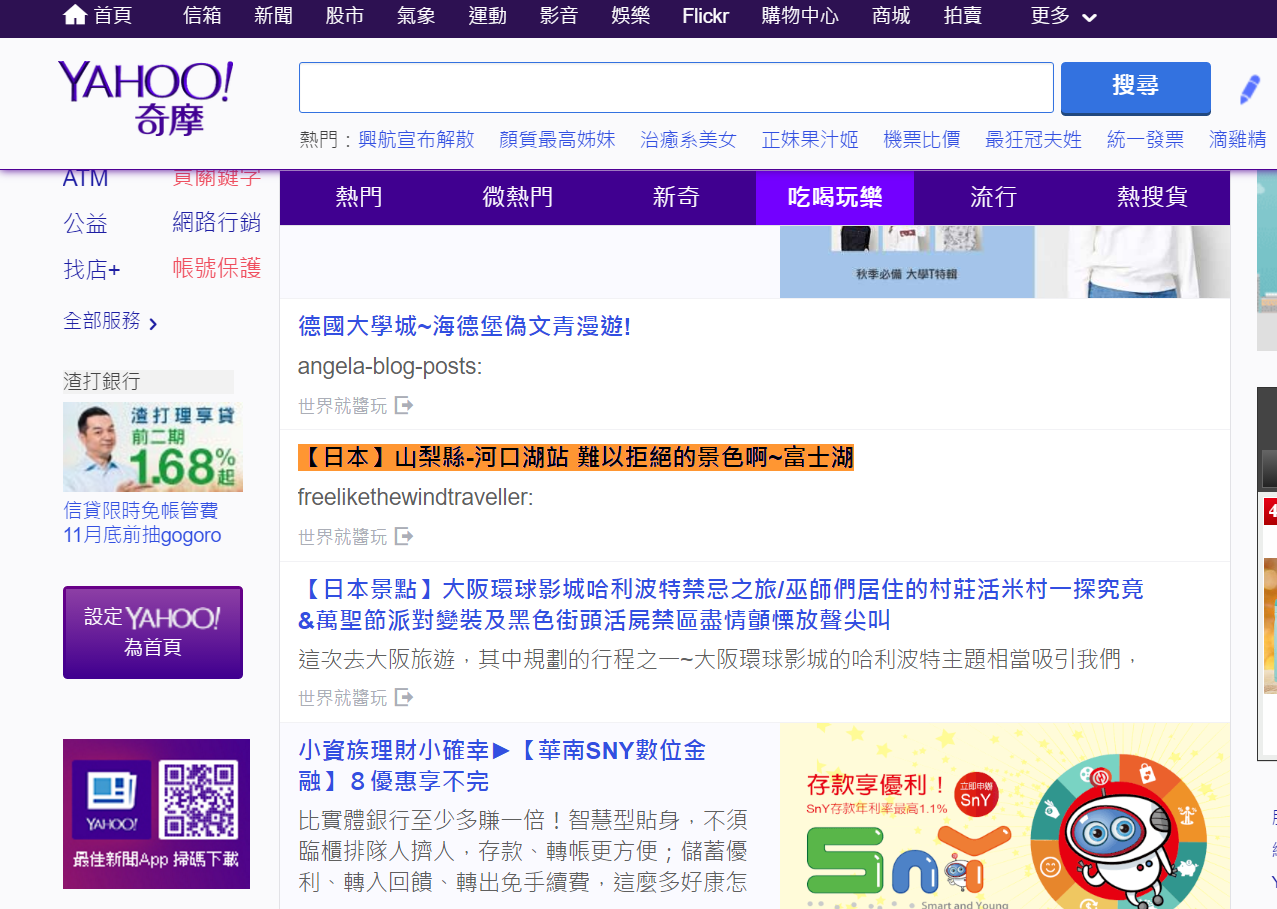Open the ATM sidebar link

coord(85,180)
